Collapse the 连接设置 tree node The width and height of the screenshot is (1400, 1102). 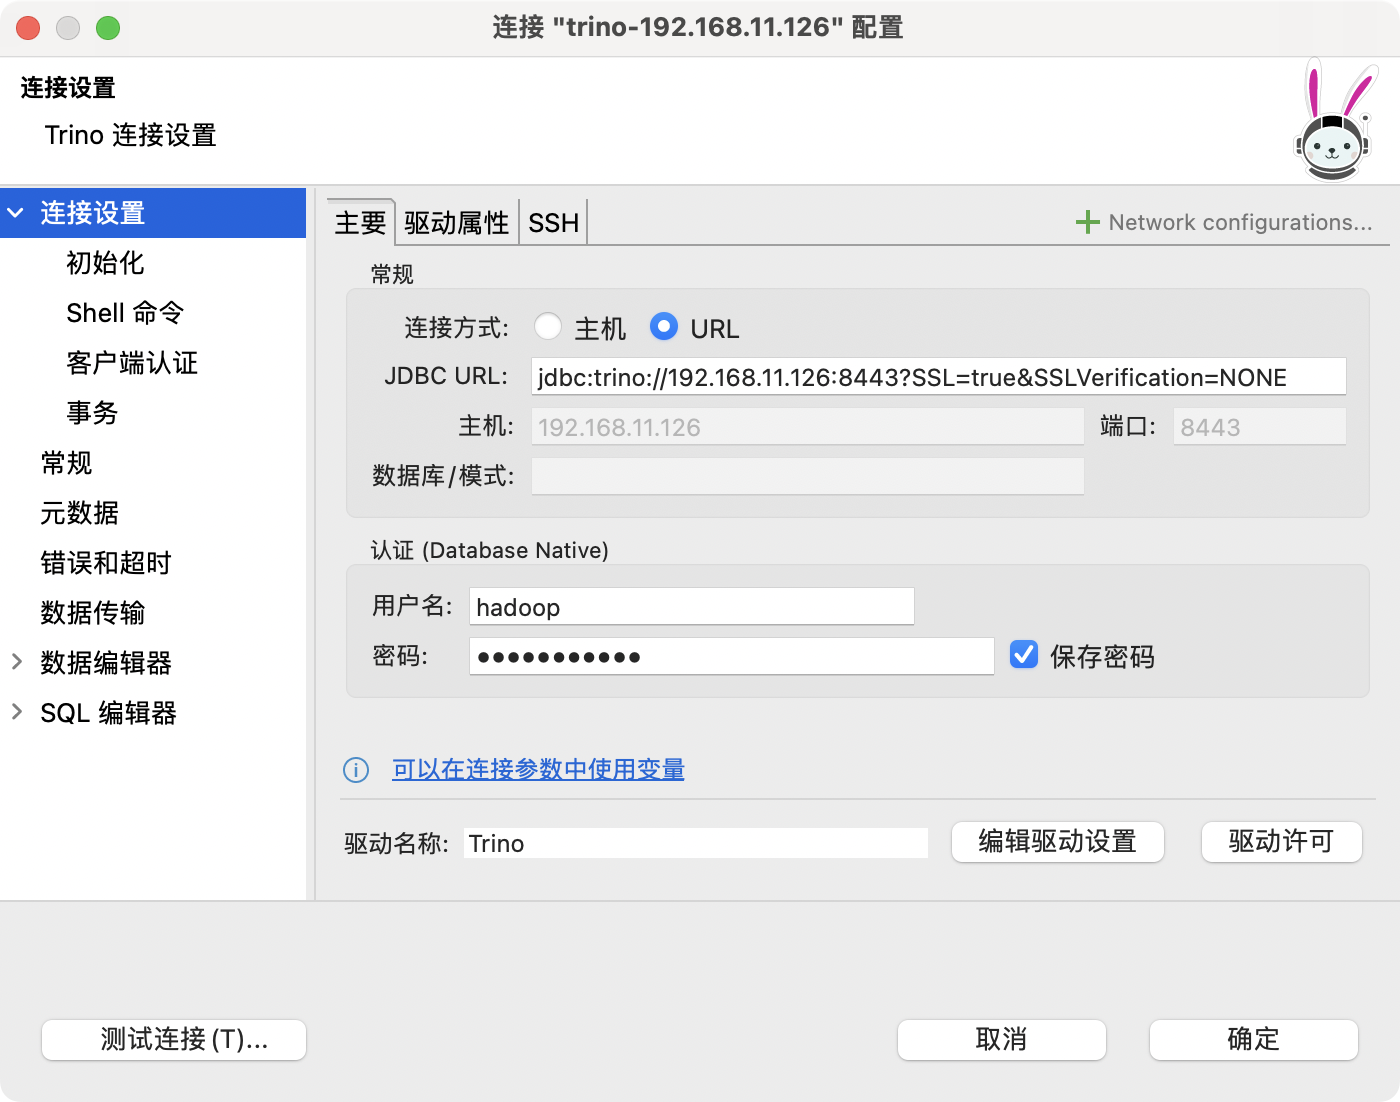coord(16,213)
